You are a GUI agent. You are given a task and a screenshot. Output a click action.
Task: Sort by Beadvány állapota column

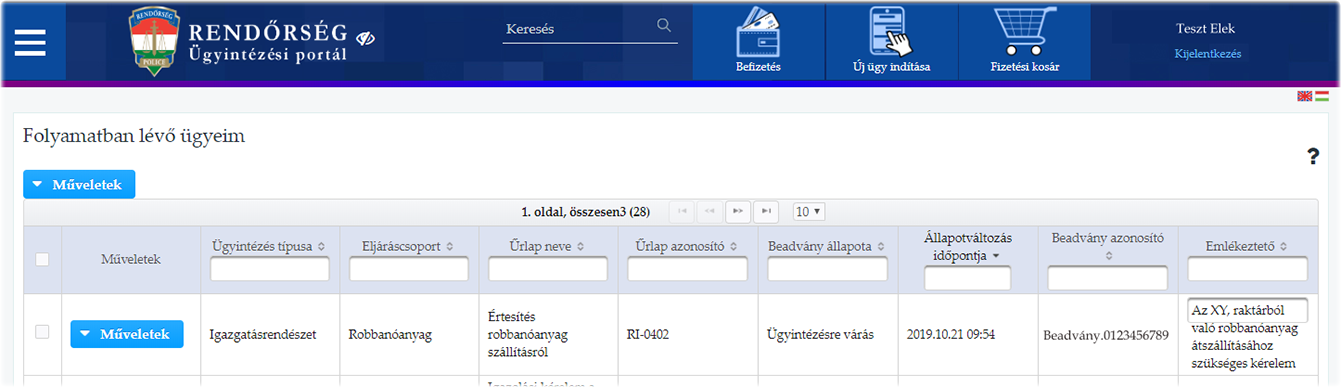[882, 246]
